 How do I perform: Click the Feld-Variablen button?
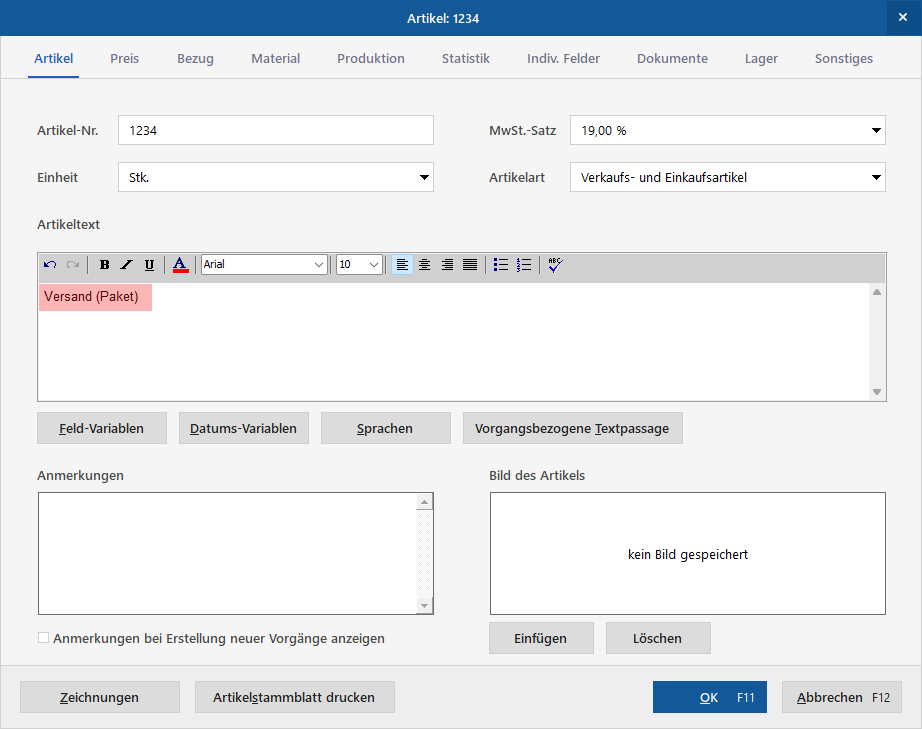pyautogui.click(x=102, y=428)
